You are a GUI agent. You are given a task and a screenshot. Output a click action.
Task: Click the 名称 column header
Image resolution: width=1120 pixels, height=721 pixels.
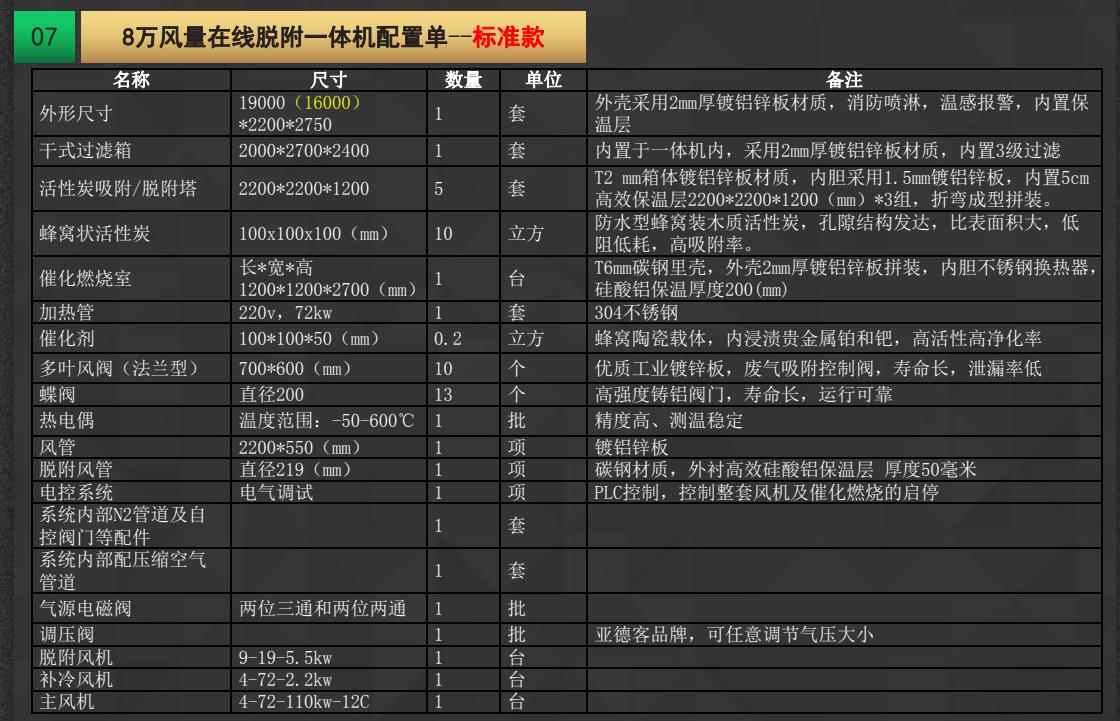(131, 81)
